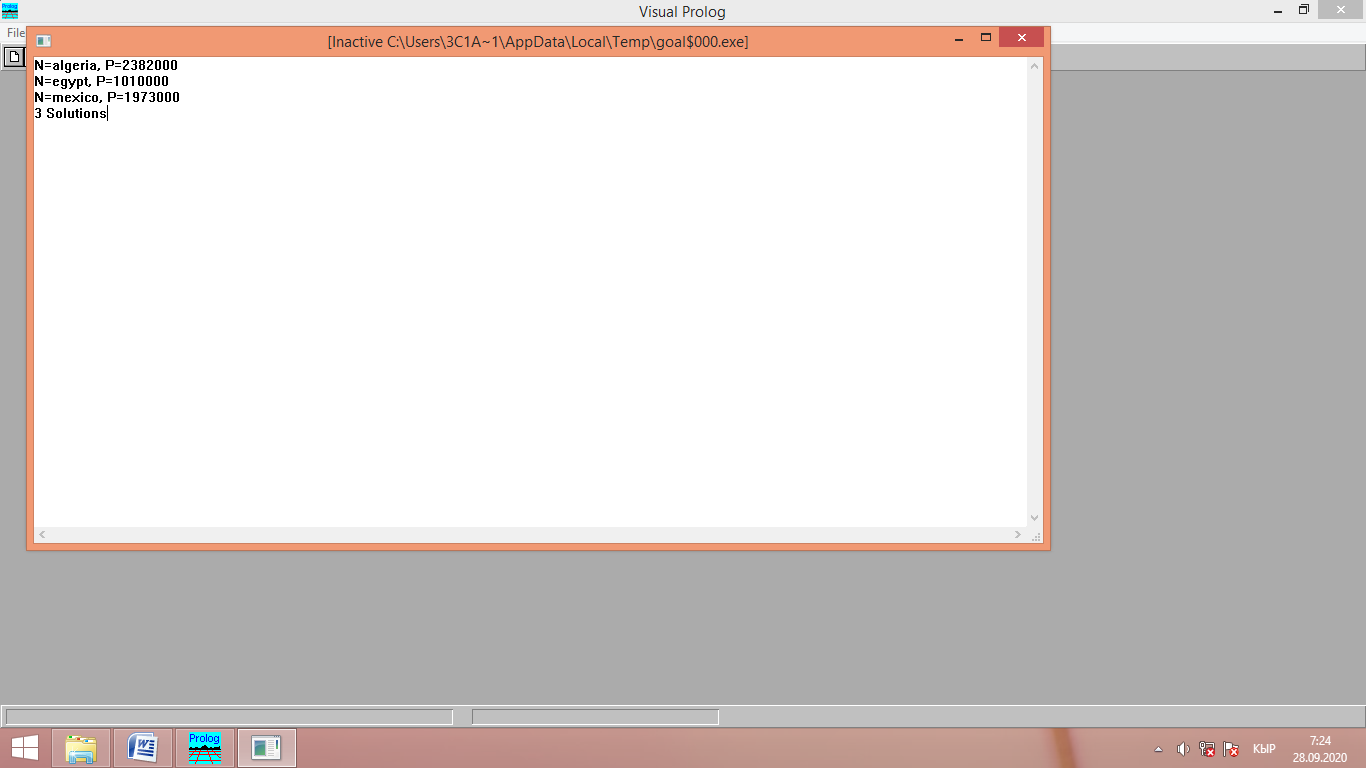Close the goal$000.exe output window

1021,38
